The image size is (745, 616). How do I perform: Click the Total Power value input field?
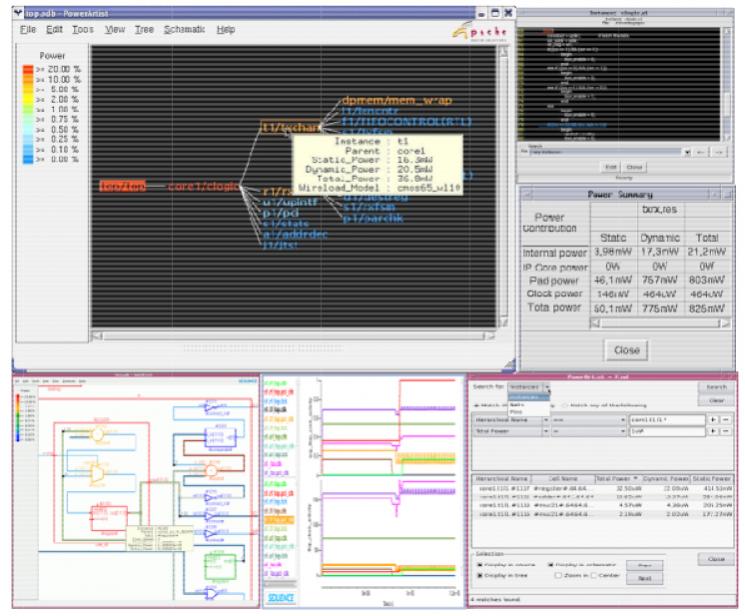pos(667,431)
